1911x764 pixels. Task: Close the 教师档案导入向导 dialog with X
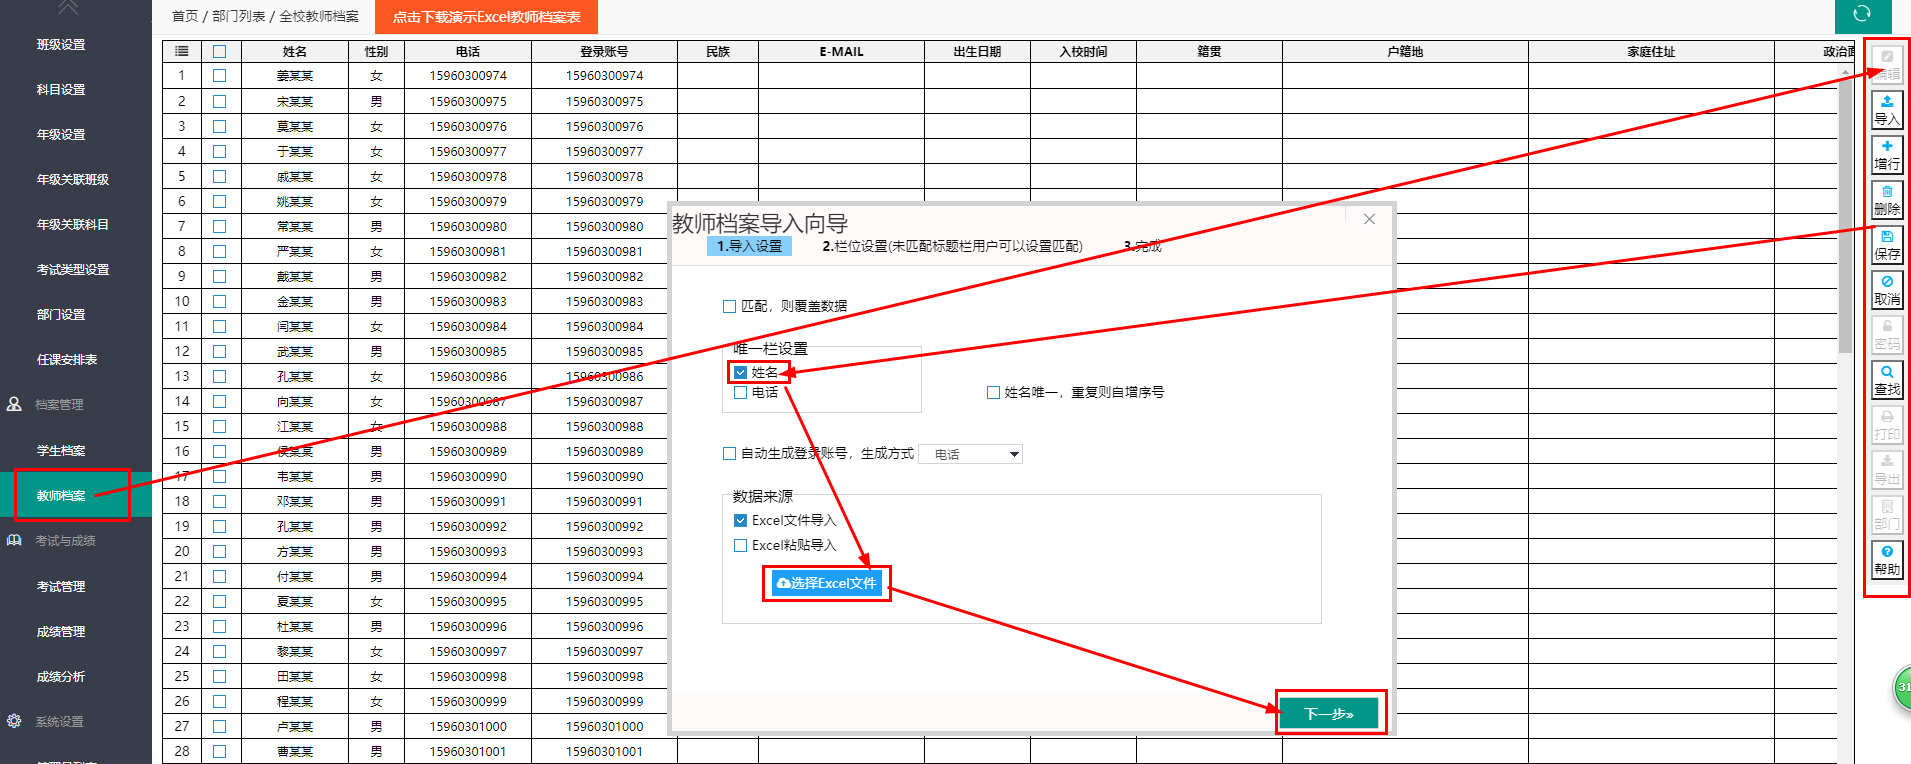click(1369, 219)
